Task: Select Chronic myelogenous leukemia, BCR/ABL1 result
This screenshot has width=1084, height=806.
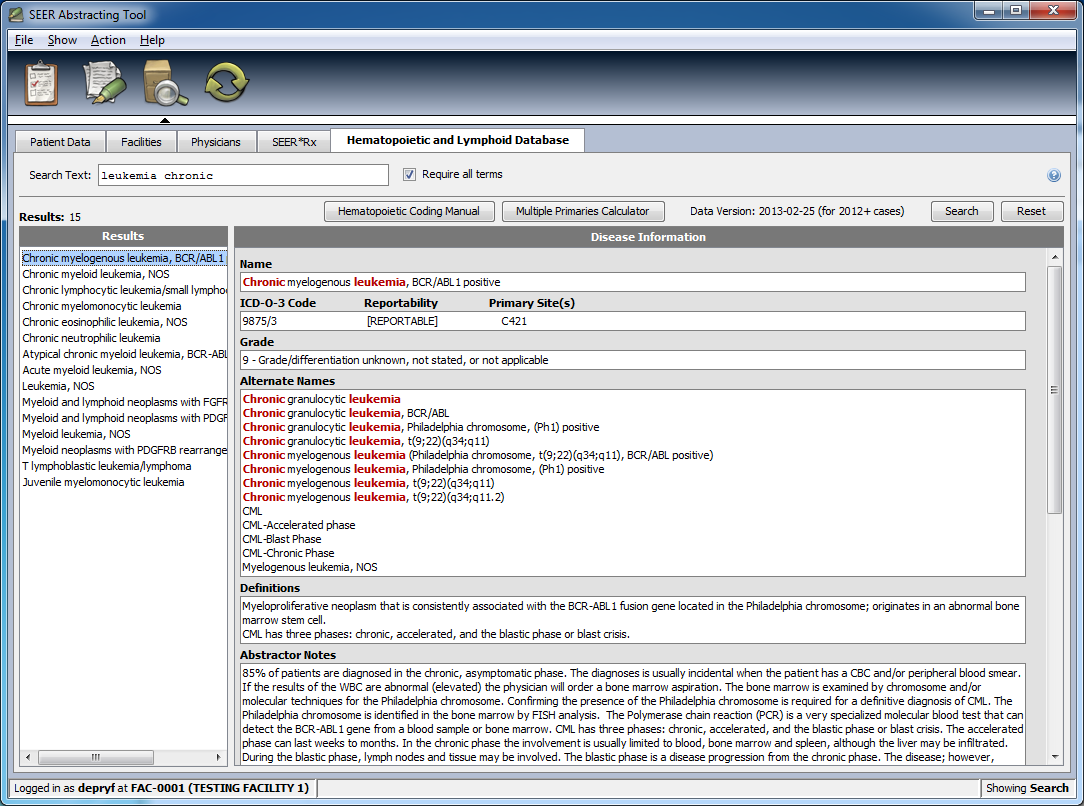Action: 124,258
